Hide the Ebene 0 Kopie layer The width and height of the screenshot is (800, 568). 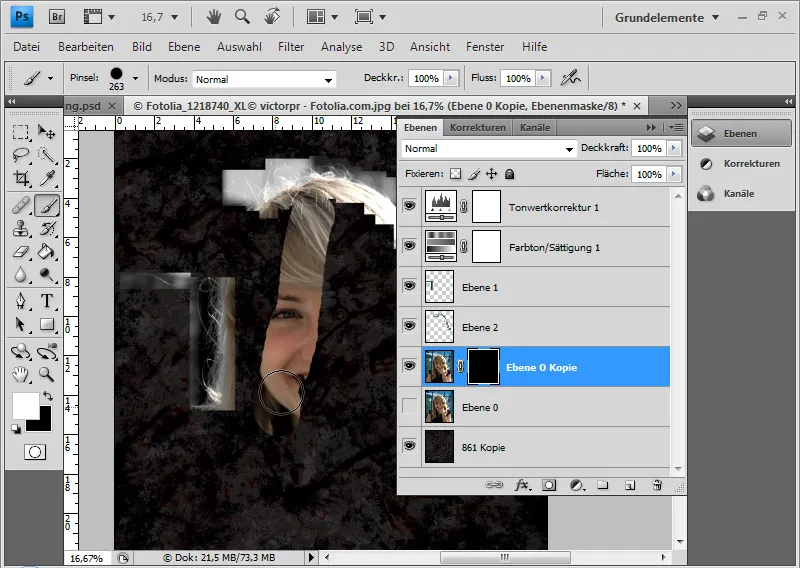pyautogui.click(x=409, y=366)
